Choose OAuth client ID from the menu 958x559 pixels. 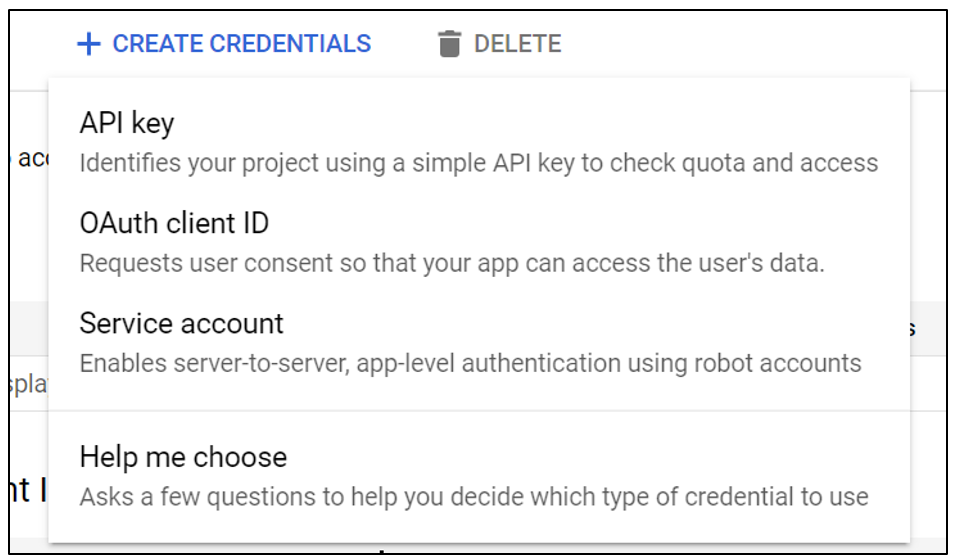[174, 223]
